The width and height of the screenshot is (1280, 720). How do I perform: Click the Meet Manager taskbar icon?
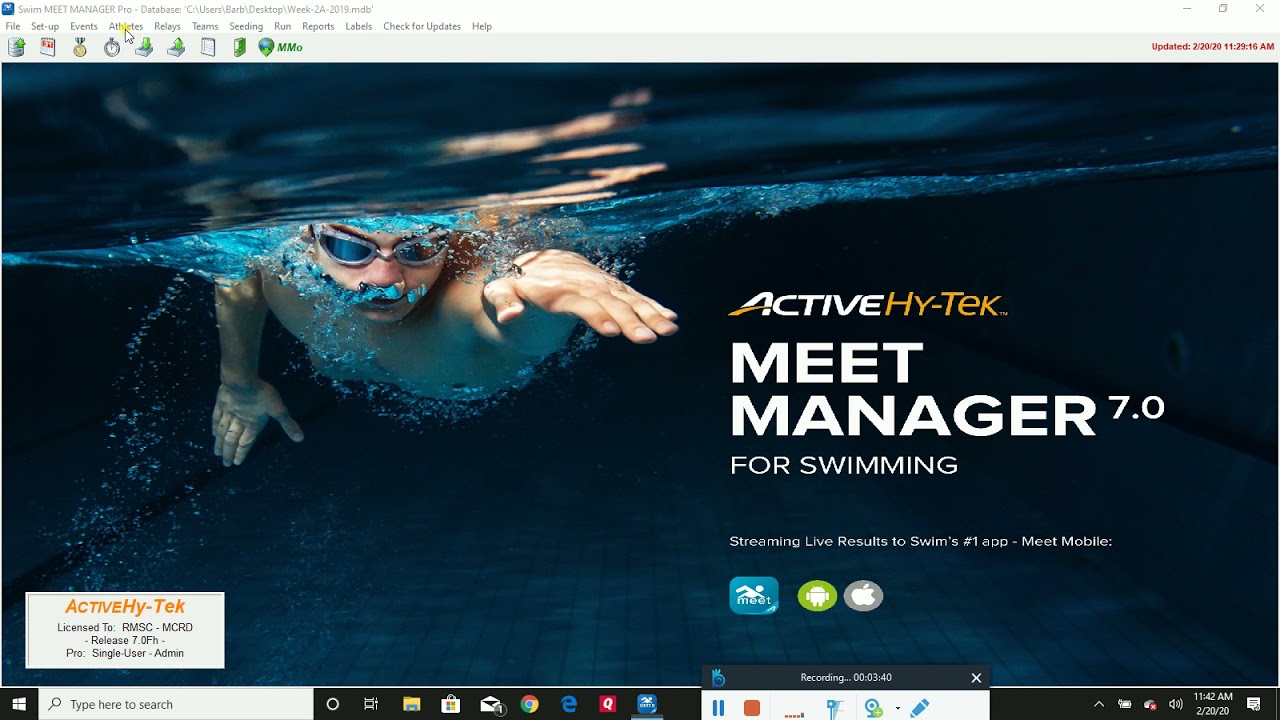647,704
